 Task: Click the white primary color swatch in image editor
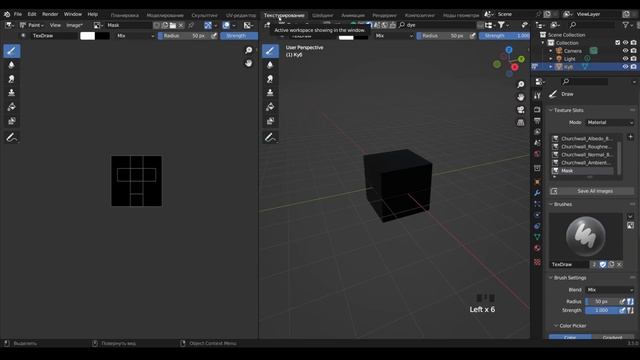(x=87, y=36)
